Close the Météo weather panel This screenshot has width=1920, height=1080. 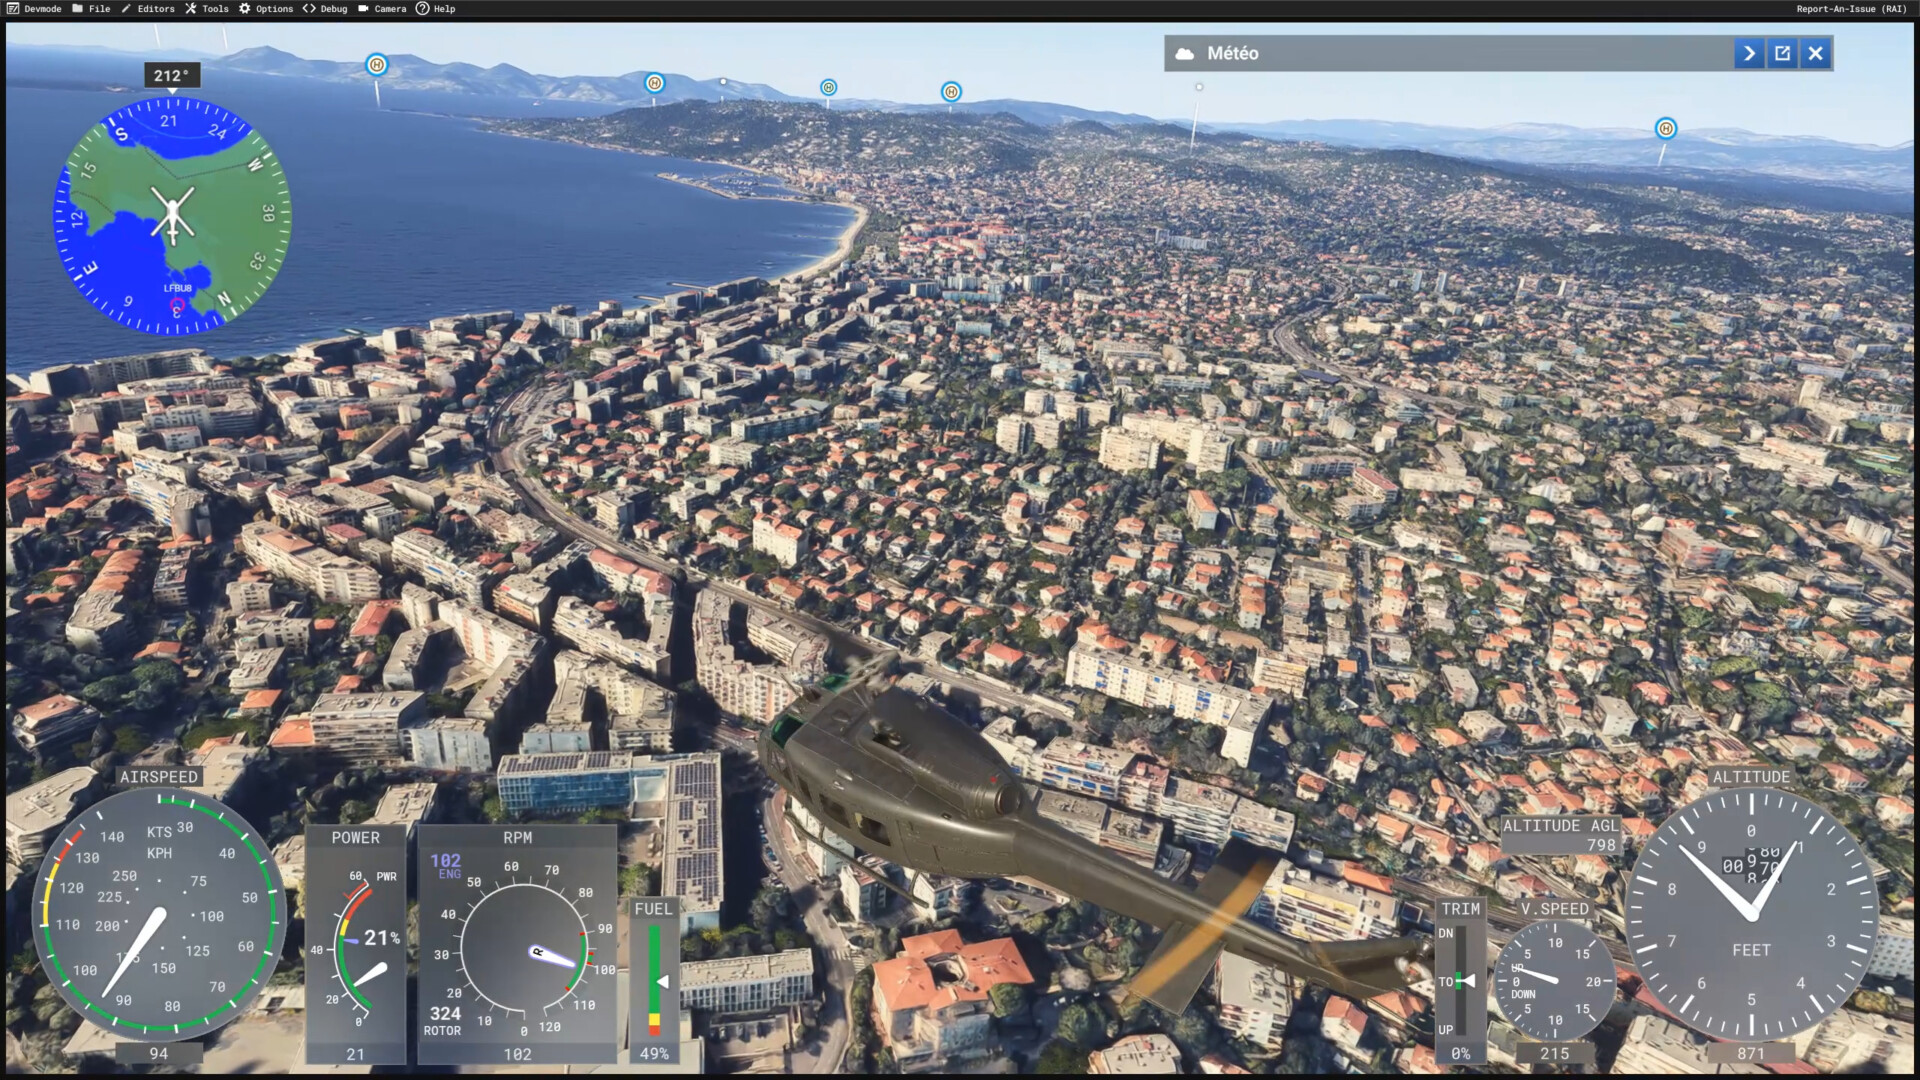tap(1815, 54)
